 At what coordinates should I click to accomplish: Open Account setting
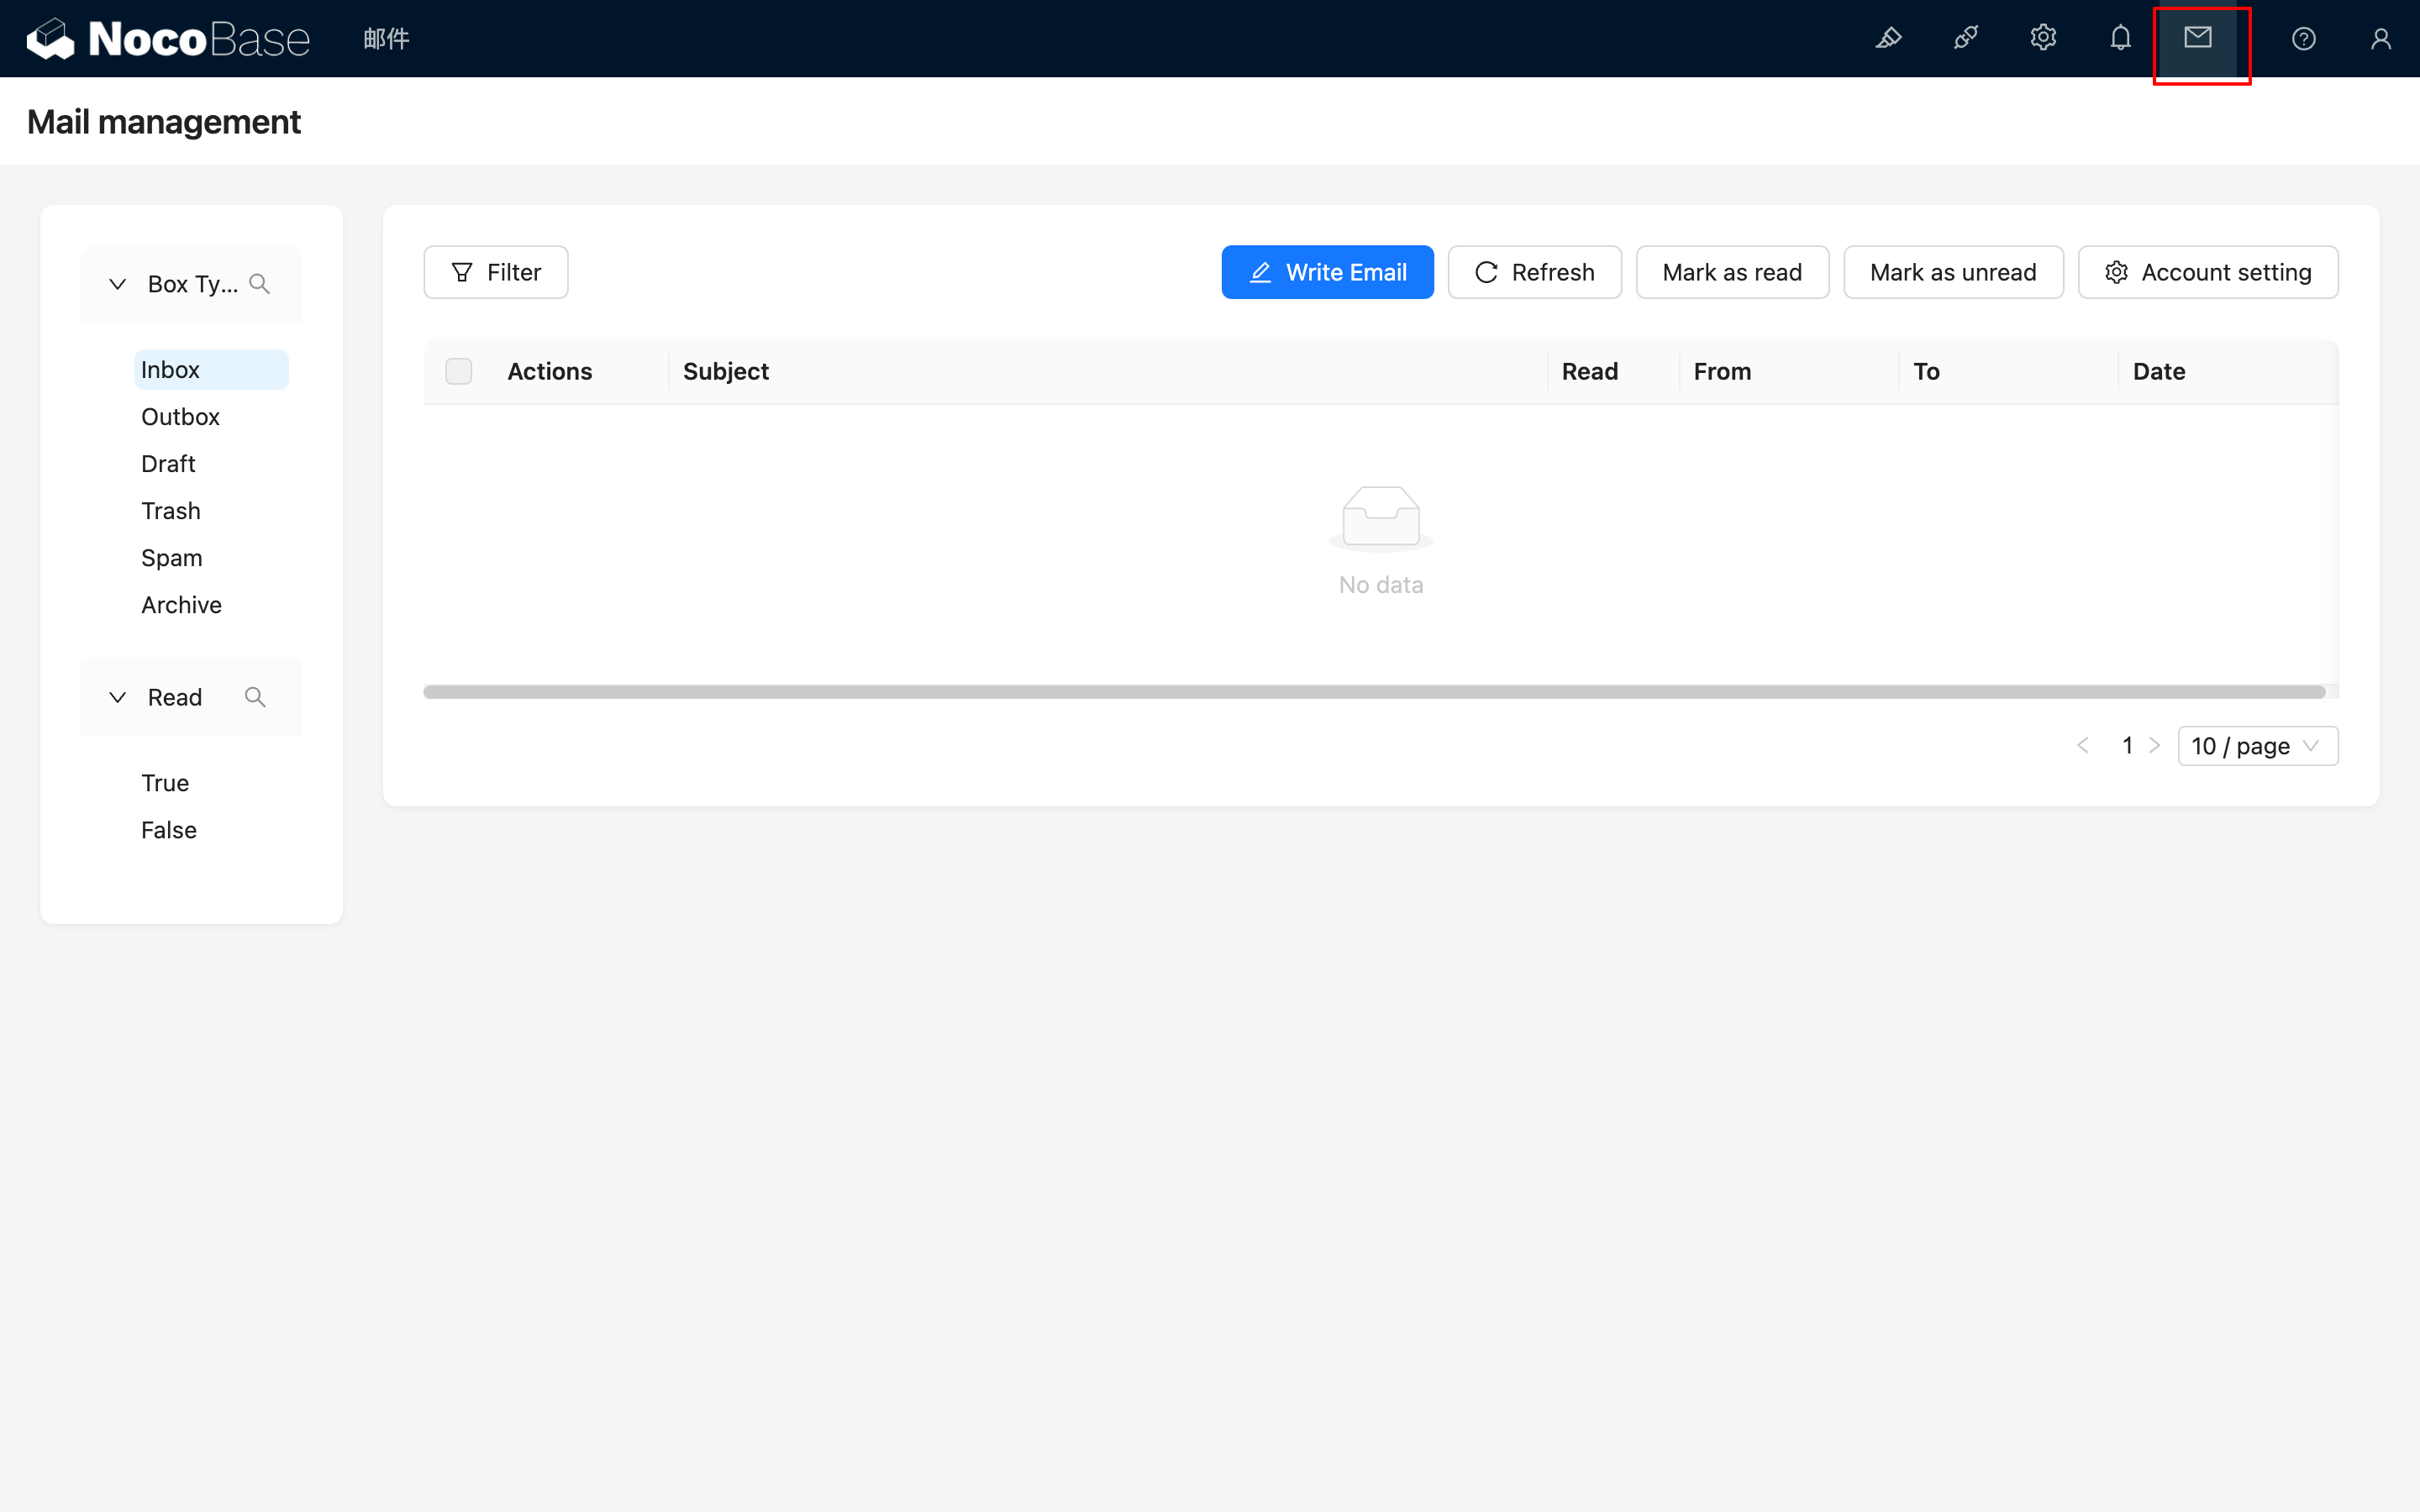coord(2208,272)
